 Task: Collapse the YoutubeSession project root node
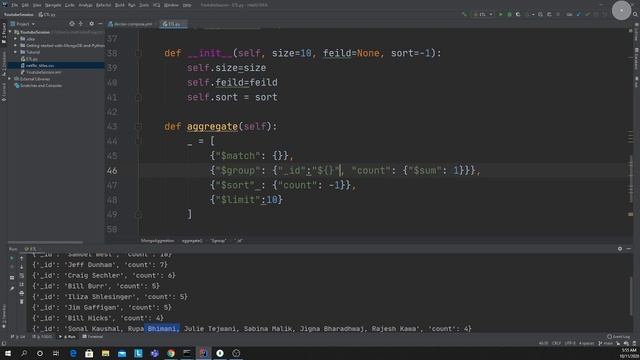point(10,32)
